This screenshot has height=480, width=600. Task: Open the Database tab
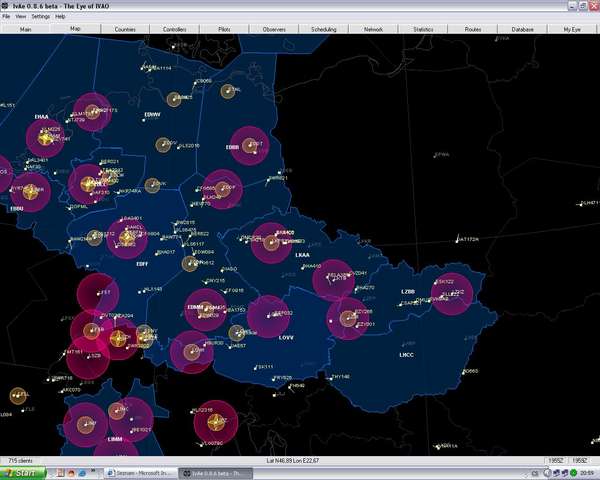tap(523, 29)
